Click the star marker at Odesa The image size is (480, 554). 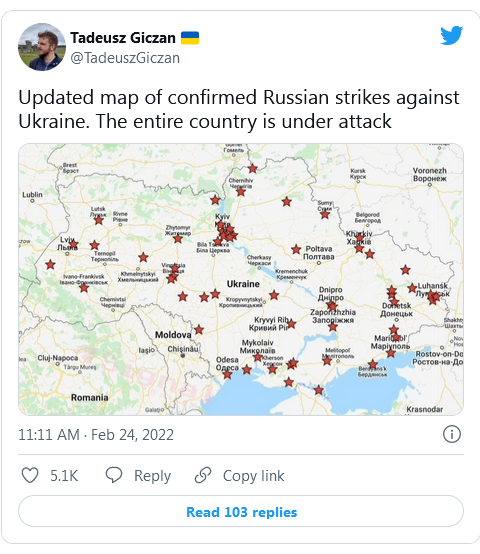pyautogui.click(x=227, y=374)
